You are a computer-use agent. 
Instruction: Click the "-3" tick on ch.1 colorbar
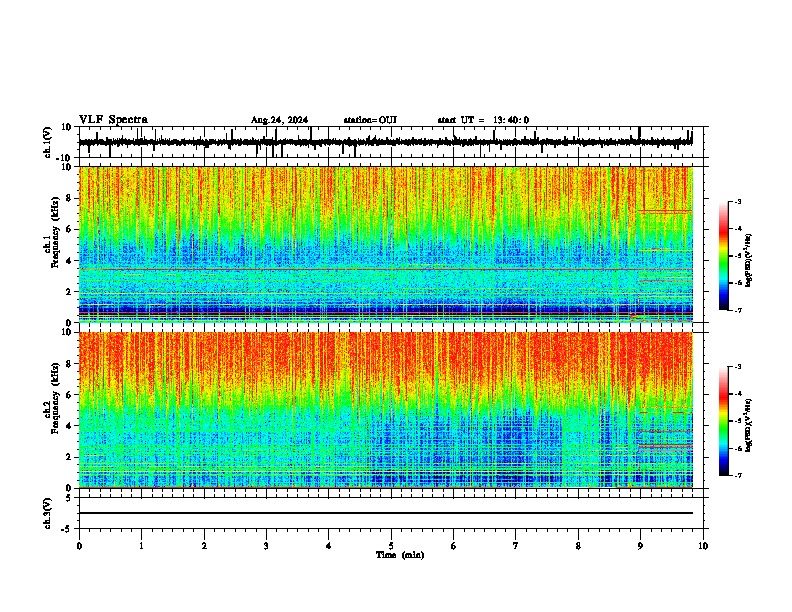pos(737,202)
